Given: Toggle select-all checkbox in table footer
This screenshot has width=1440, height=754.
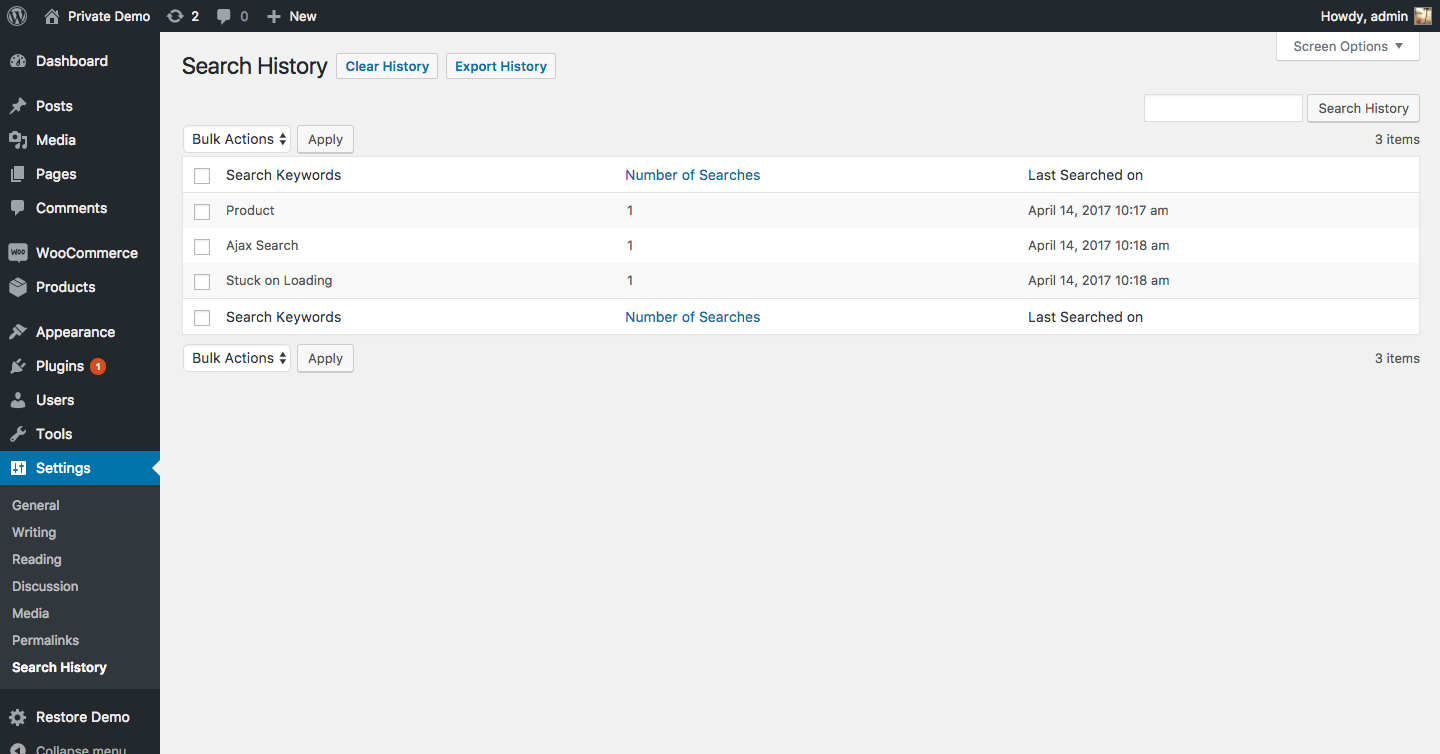Looking at the screenshot, I should tap(202, 318).
